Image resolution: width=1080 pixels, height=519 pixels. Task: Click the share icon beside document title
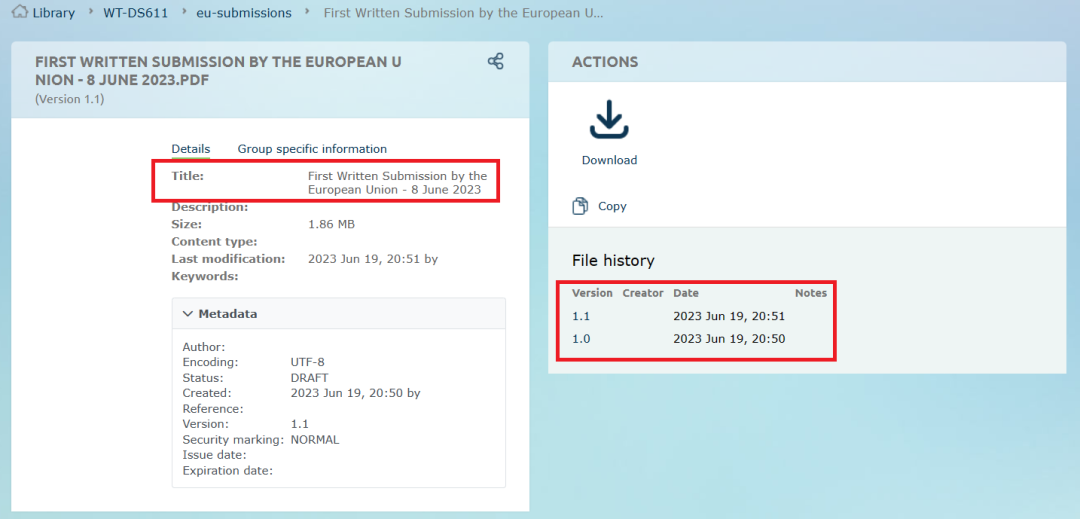495,61
